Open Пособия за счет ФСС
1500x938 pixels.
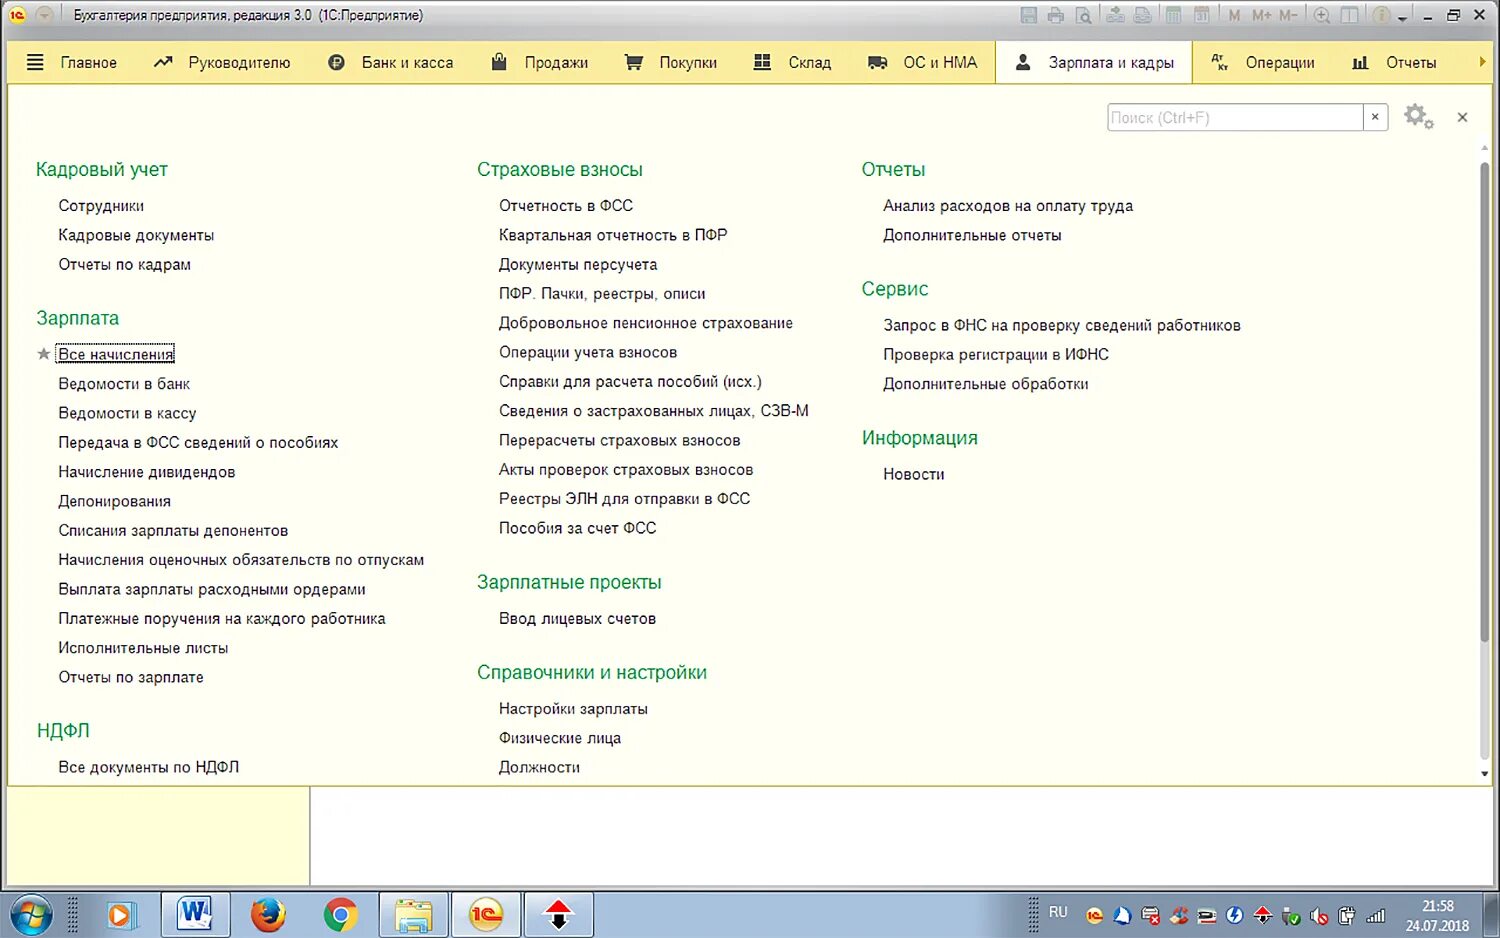(578, 528)
